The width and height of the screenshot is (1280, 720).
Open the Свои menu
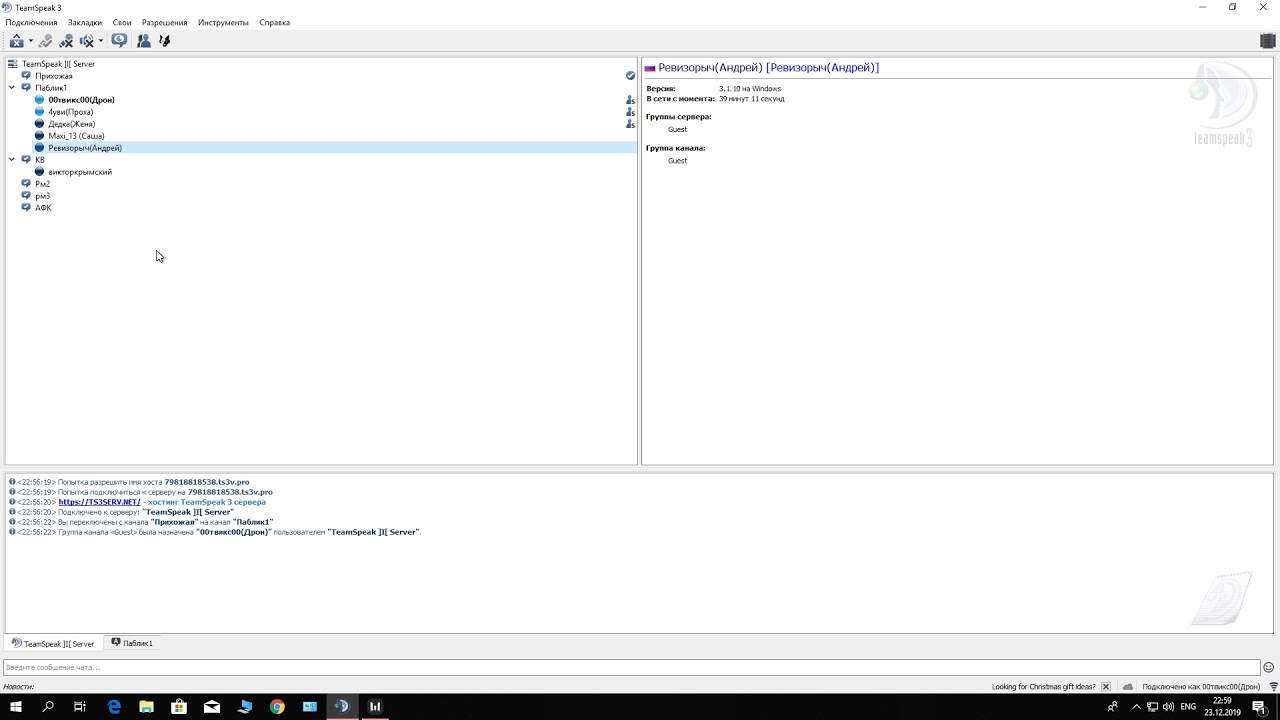pyautogui.click(x=122, y=22)
